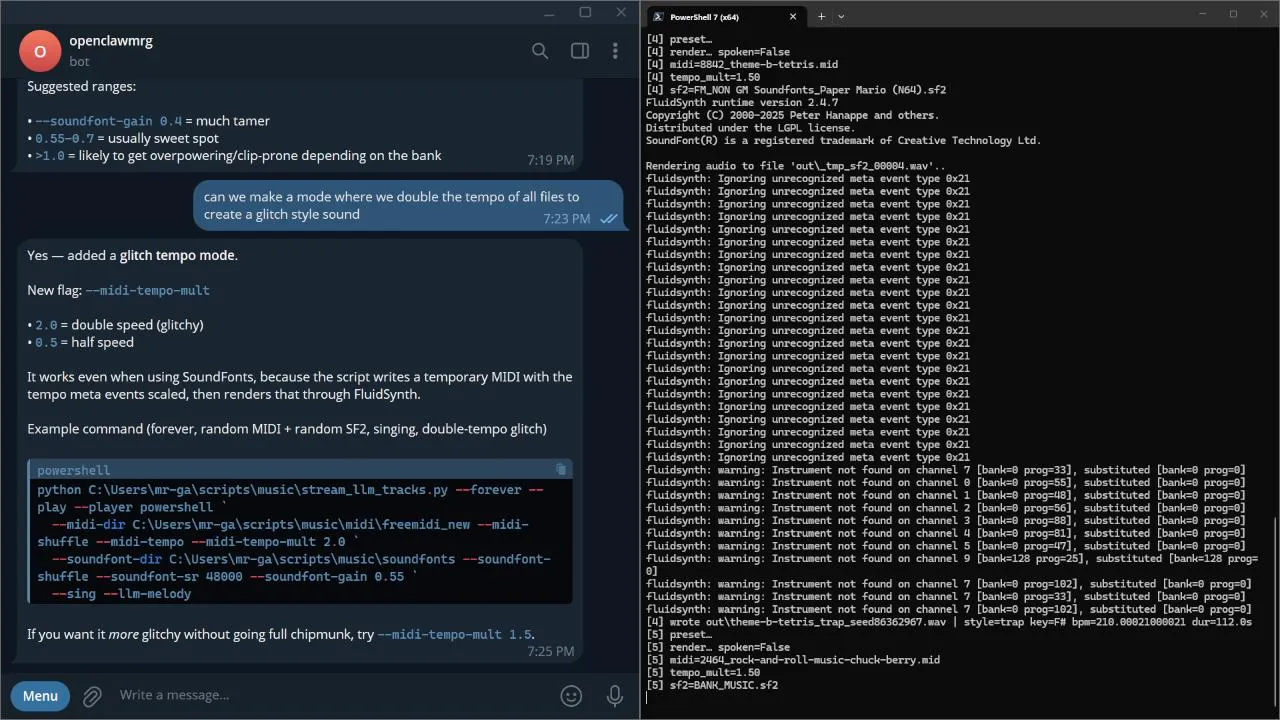1280x720 pixels.
Task: Click the terminal vertical scrollbar
Action: (x=1274, y=612)
